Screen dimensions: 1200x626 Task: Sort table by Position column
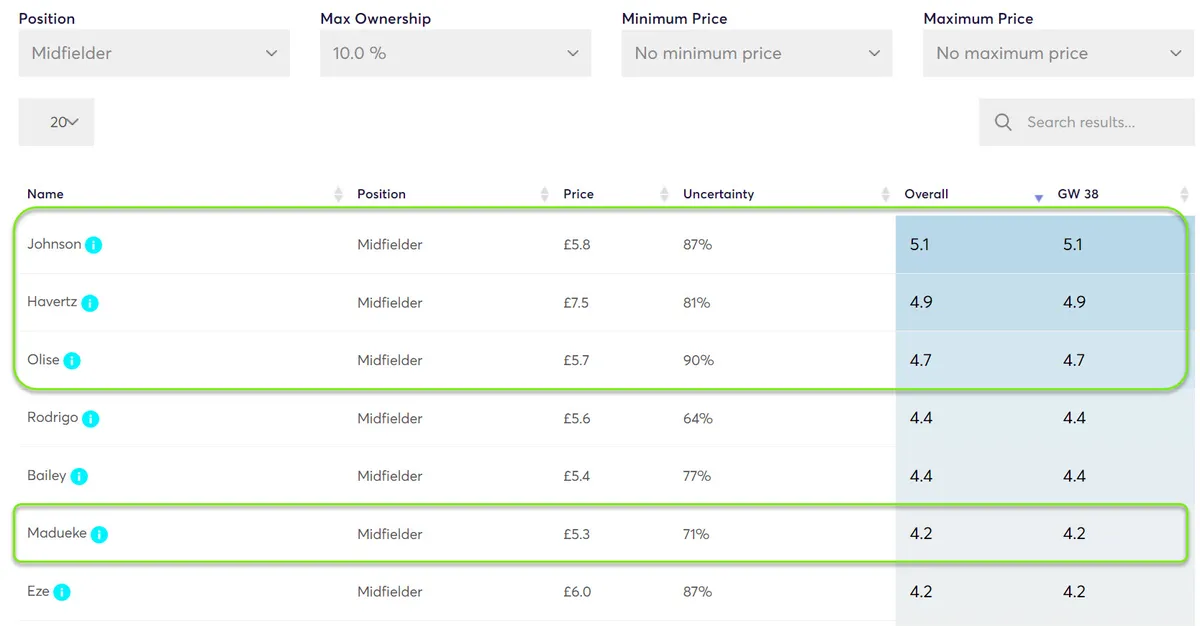pos(452,194)
